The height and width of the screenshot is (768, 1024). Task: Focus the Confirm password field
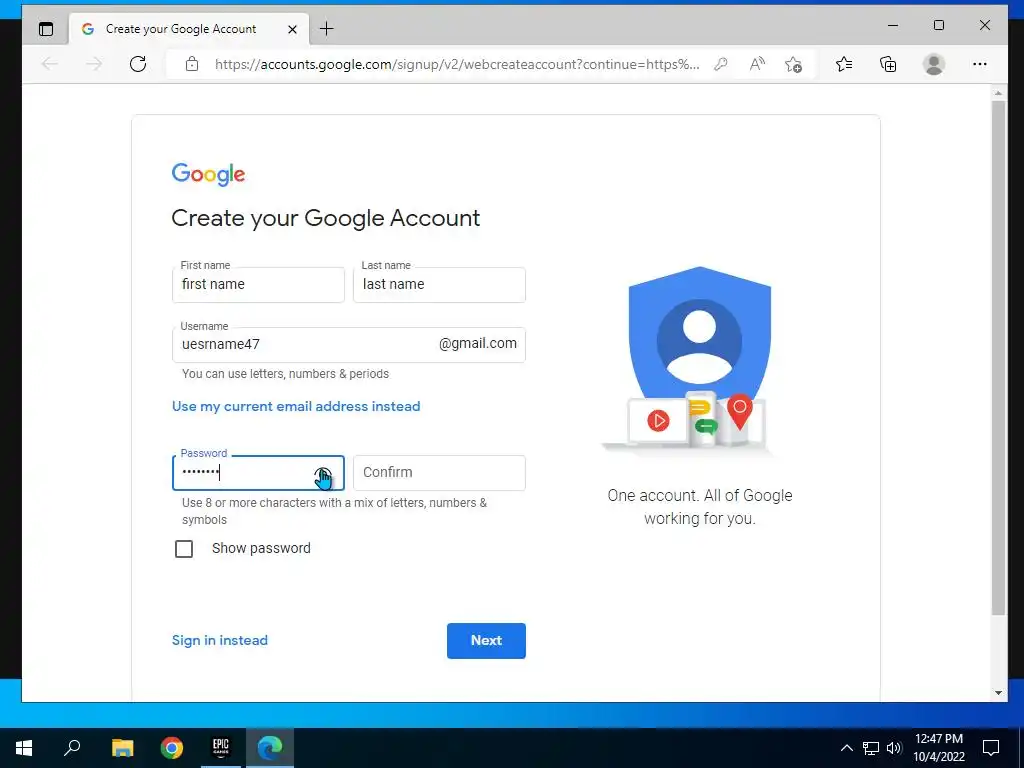[x=439, y=473]
